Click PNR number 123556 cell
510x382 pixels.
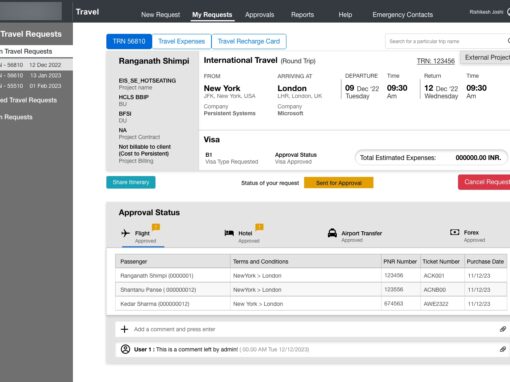[401, 290]
